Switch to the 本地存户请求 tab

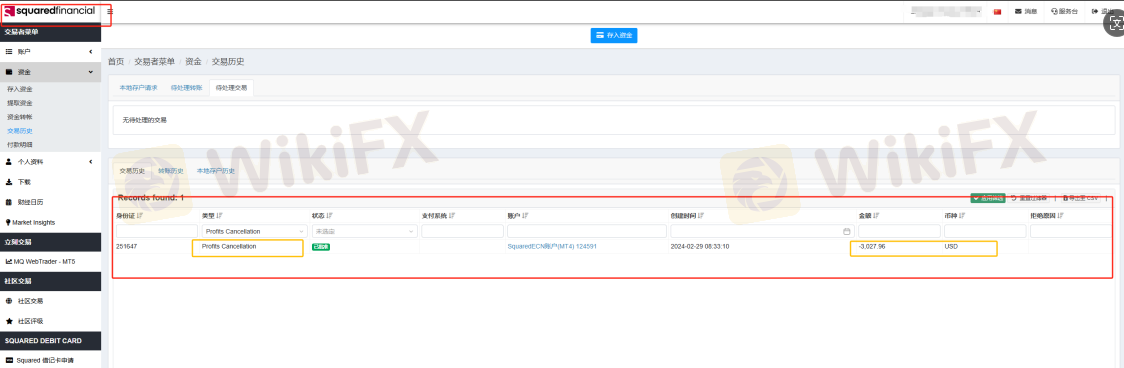138,88
